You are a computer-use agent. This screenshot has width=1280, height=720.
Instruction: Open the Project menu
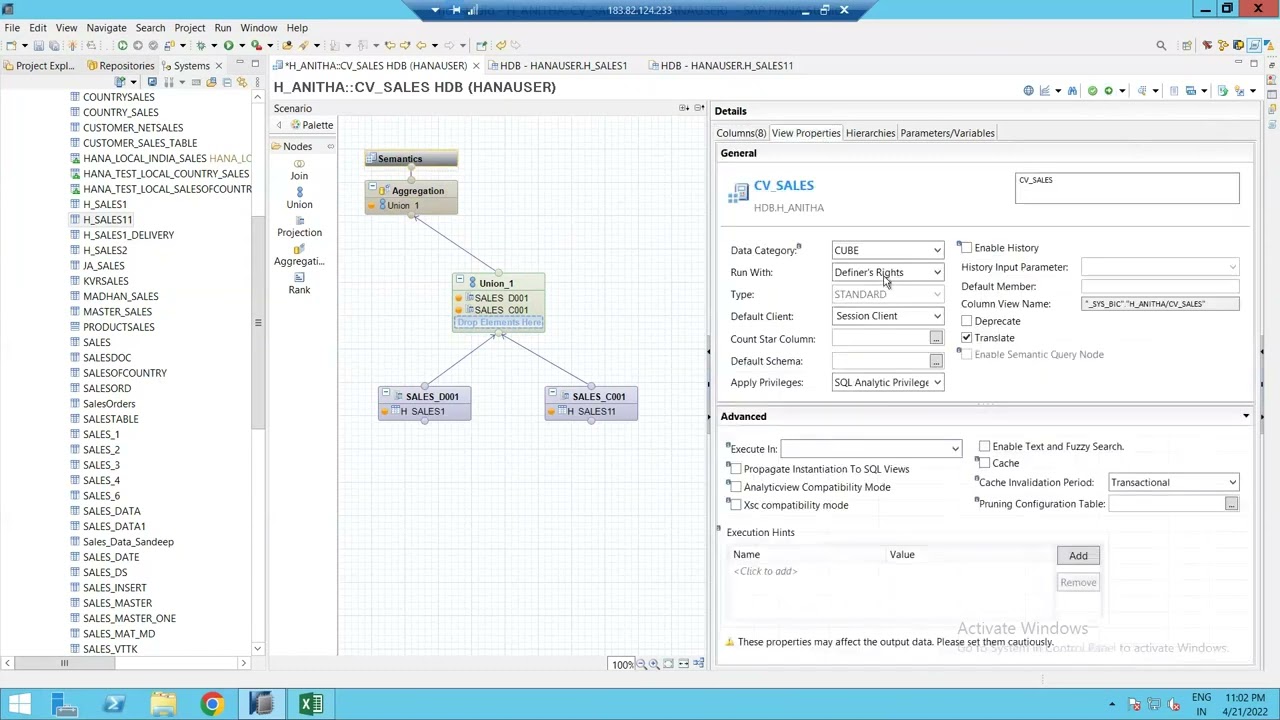[189, 28]
